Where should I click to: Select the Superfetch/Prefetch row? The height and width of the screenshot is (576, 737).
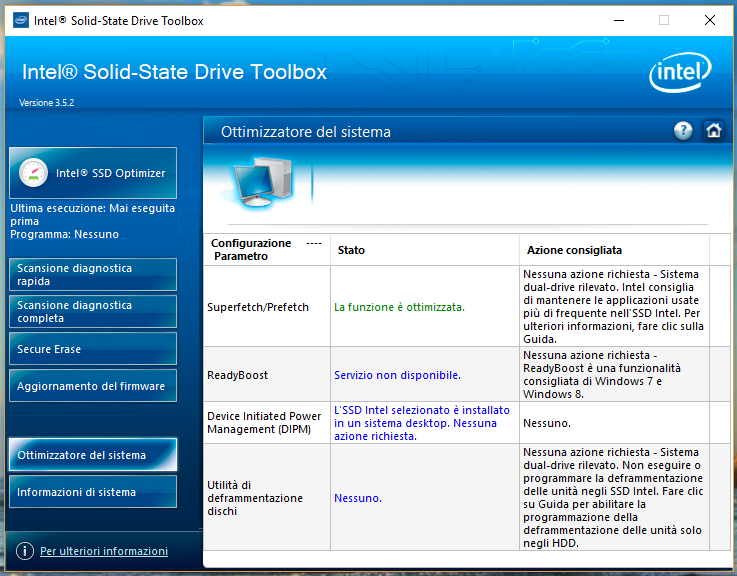click(258, 307)
